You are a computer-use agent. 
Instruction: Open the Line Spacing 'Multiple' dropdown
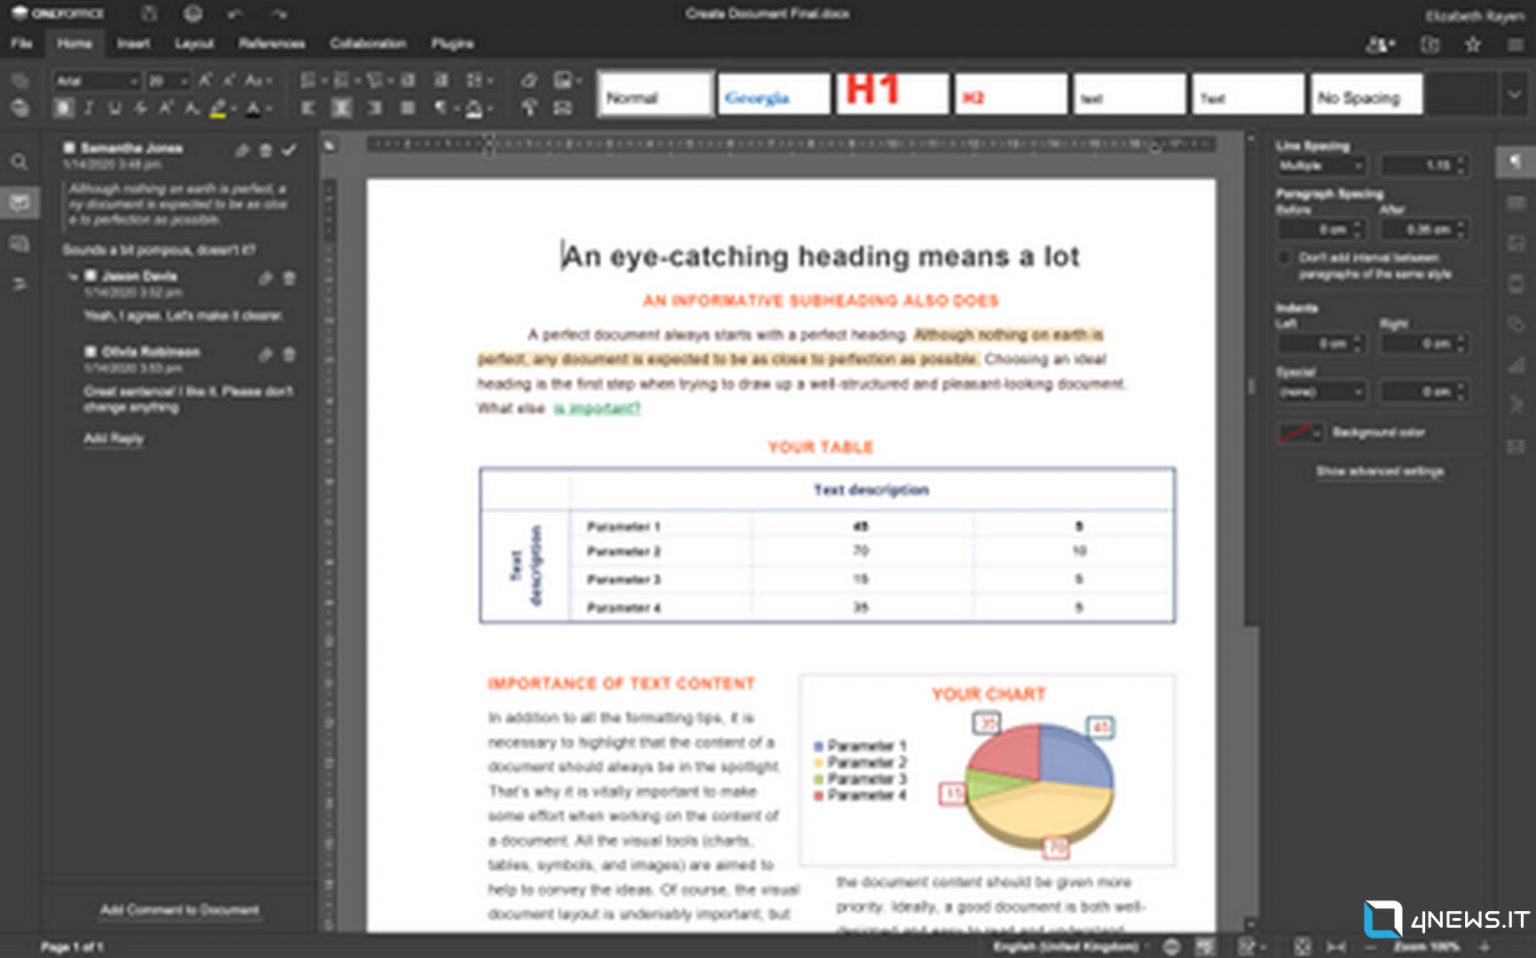click(1322, 166)
